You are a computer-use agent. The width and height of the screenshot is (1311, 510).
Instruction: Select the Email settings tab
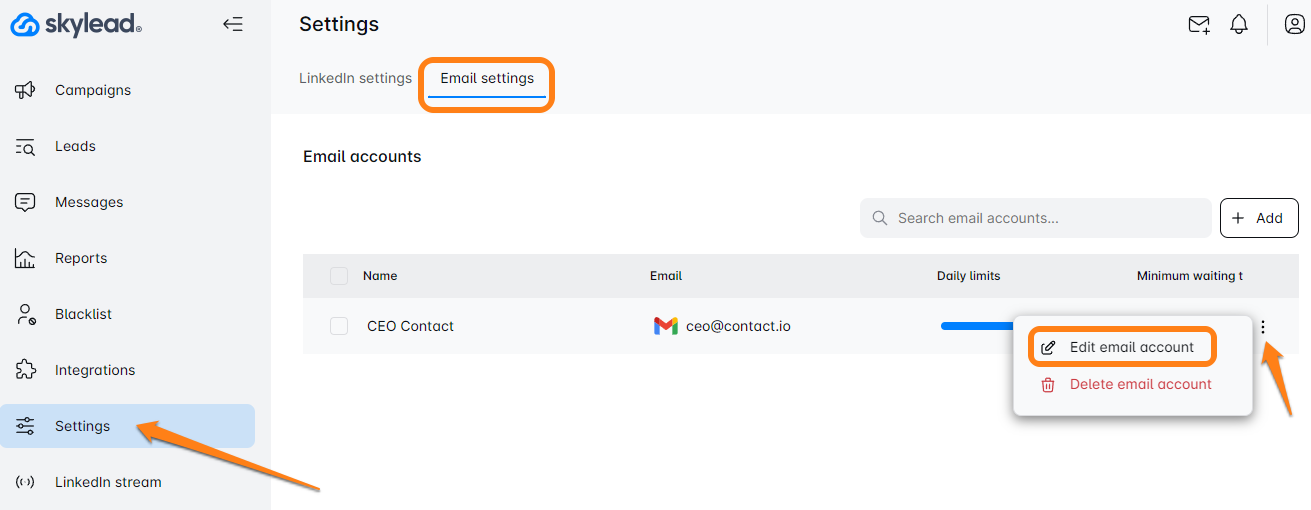point(487,78)
